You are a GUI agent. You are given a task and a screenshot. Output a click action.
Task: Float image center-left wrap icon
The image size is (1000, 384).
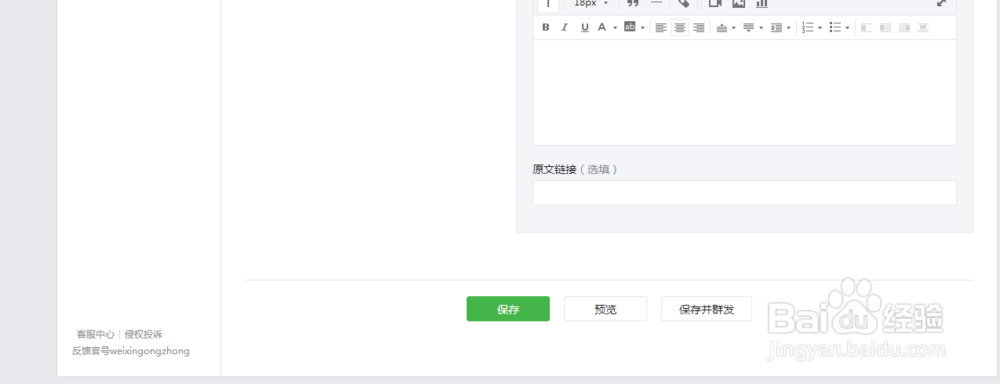tap(885, 27)
